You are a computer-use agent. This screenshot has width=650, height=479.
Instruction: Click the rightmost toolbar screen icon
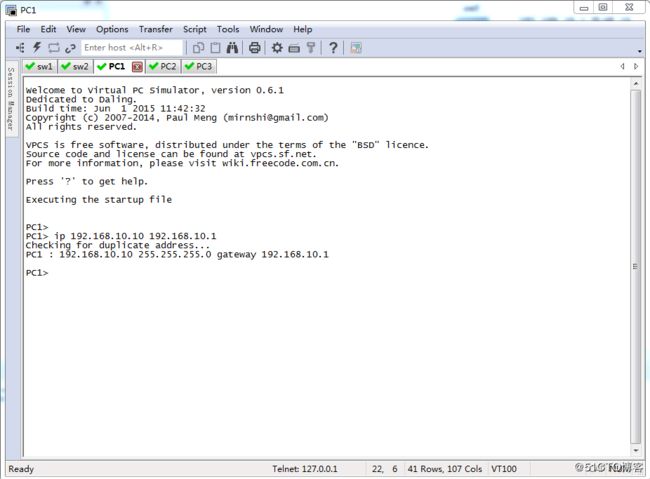coord(356,48)
